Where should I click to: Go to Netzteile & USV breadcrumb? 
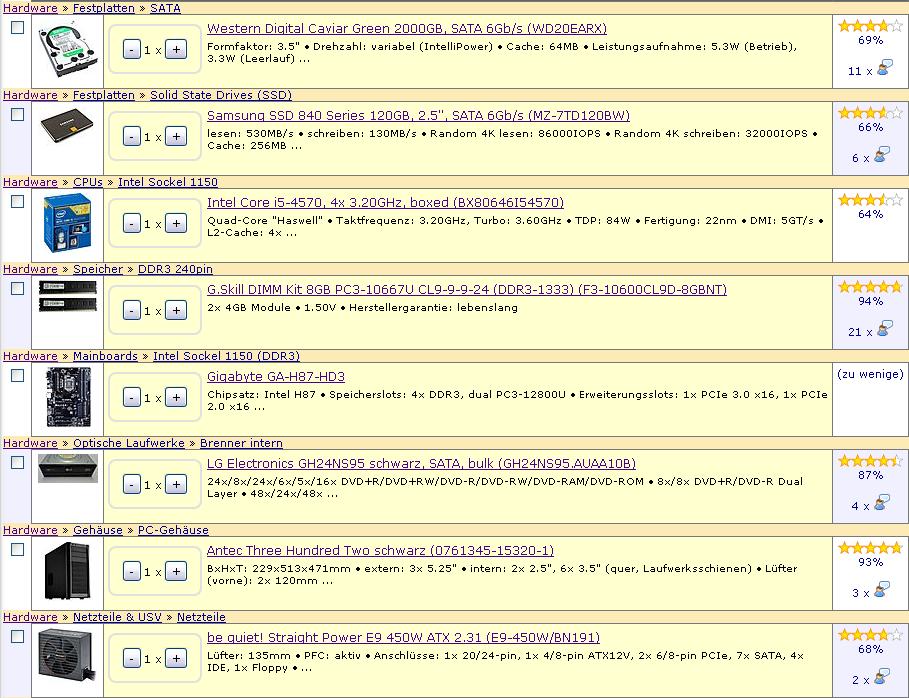point(117,617)
